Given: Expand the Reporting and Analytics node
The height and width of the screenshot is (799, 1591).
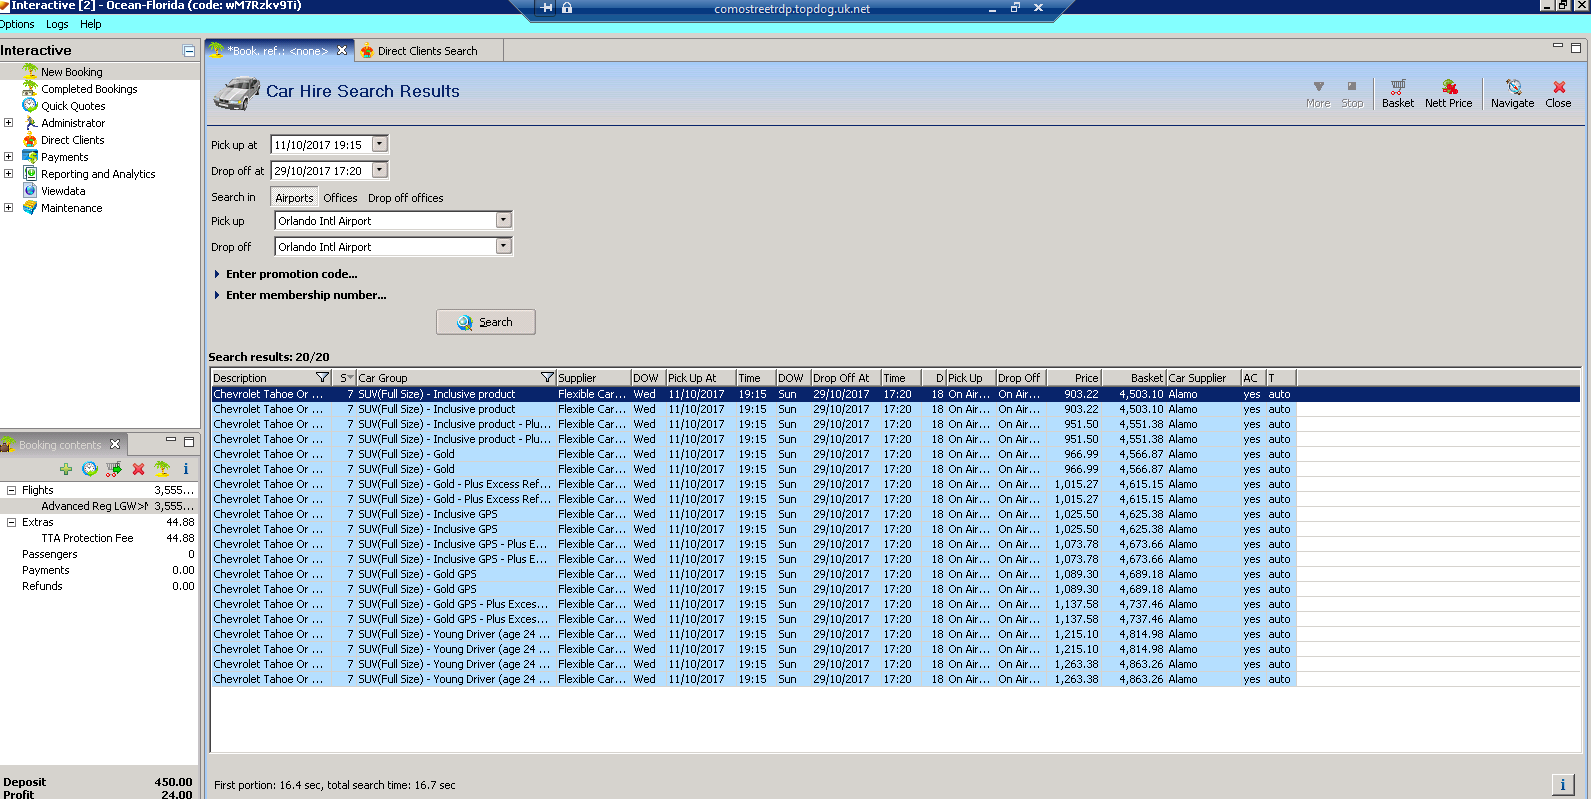Looking at the screenshot, I should click(8, 173).
